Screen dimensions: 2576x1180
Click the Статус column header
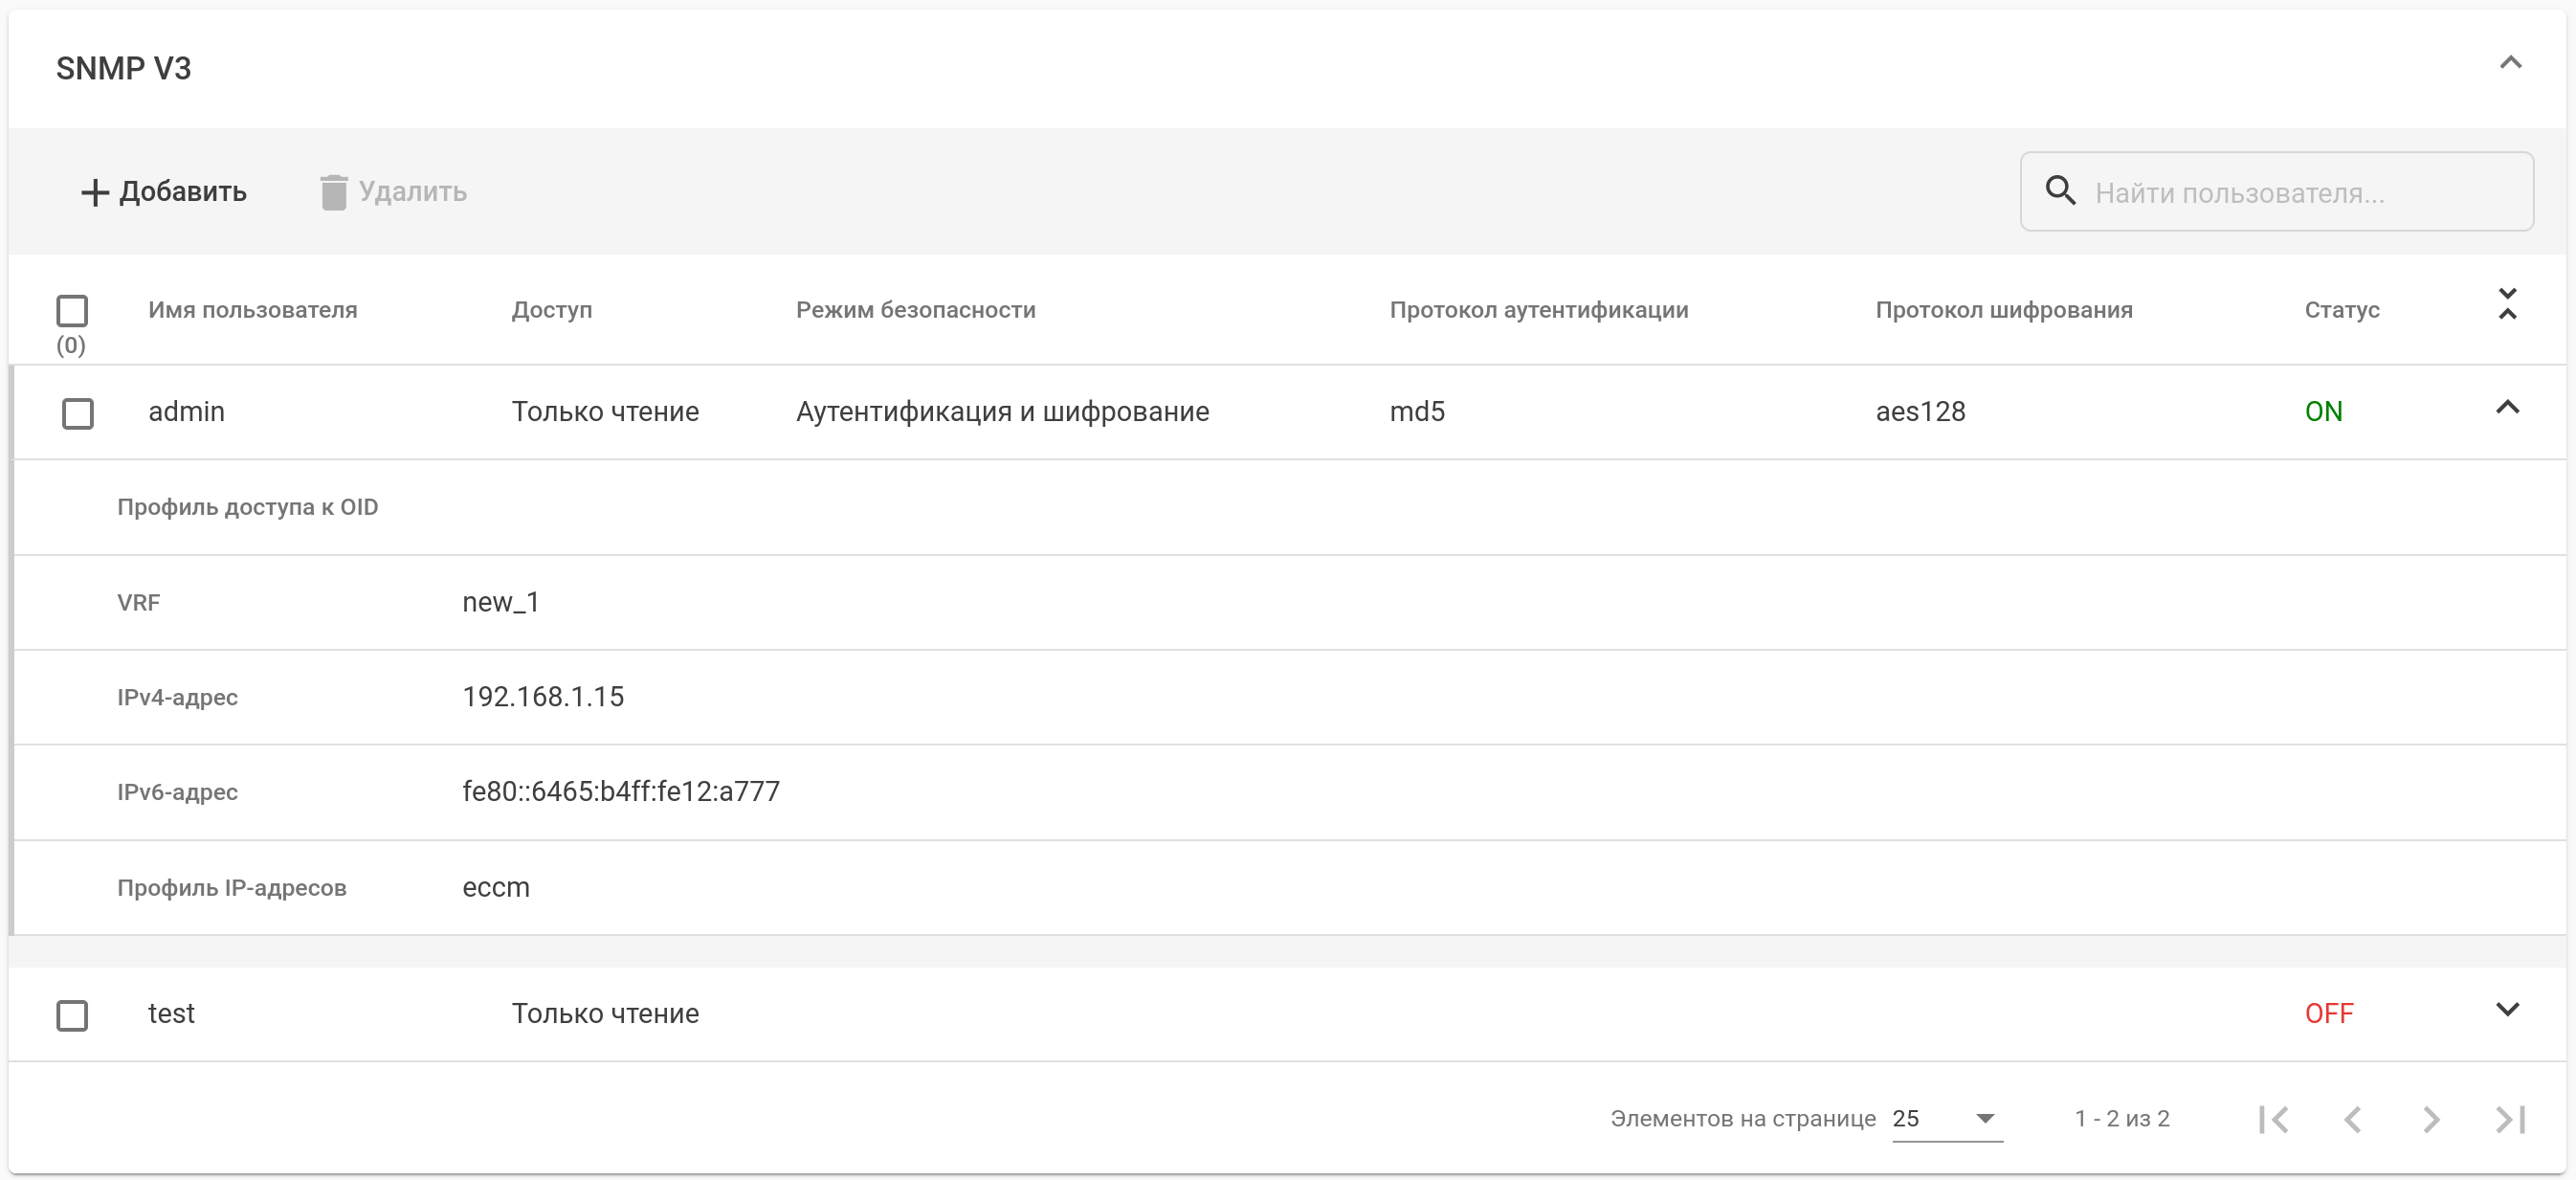pyautogui.click(x=2341, y=310)
